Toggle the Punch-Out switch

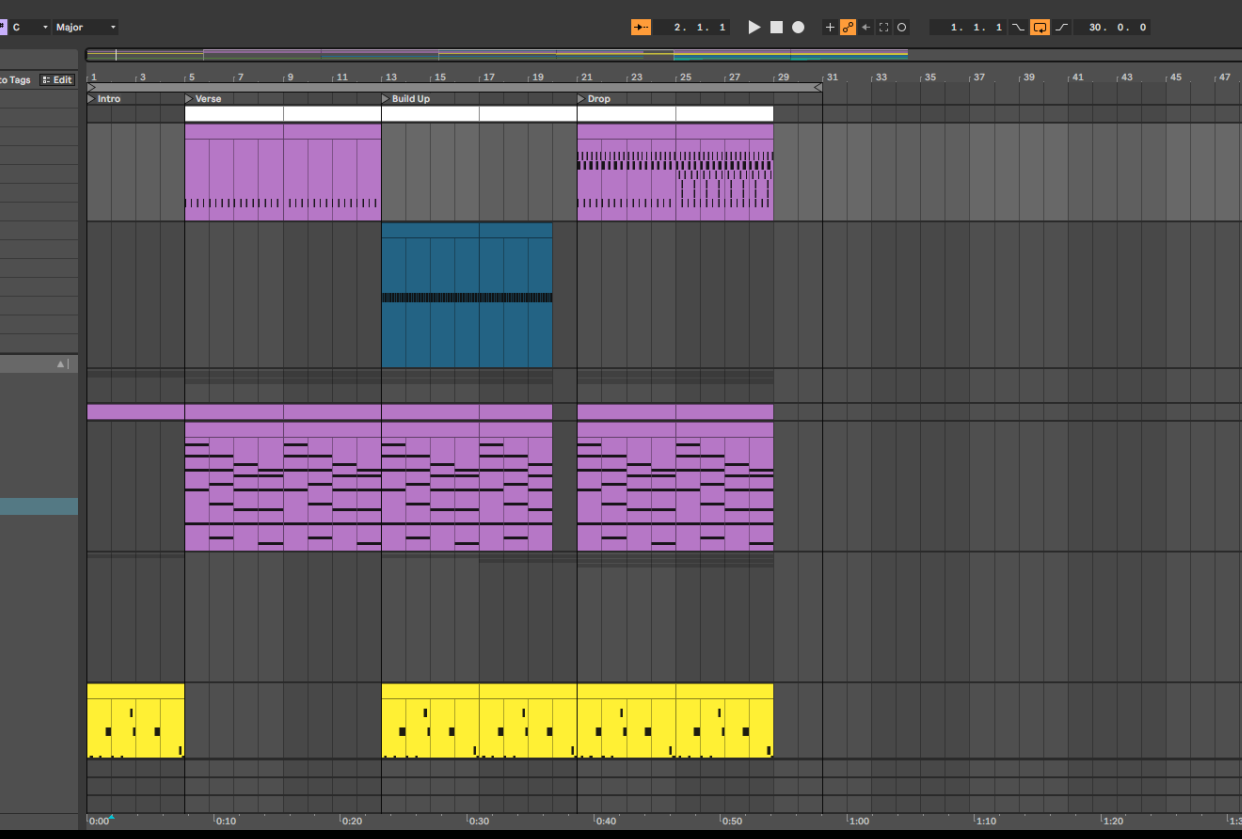(x=1061, y=27)
